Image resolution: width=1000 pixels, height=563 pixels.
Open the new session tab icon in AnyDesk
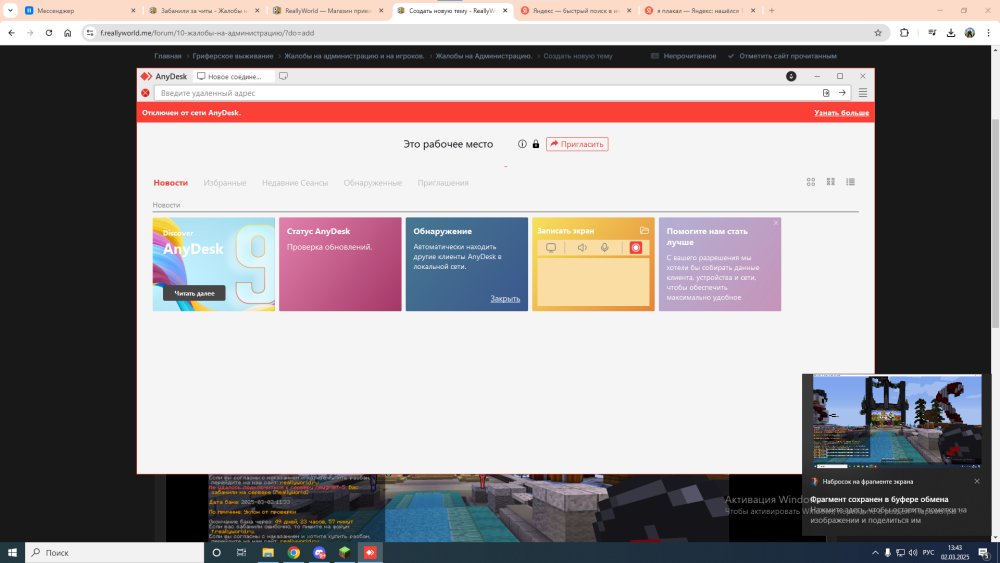[283, 76]
